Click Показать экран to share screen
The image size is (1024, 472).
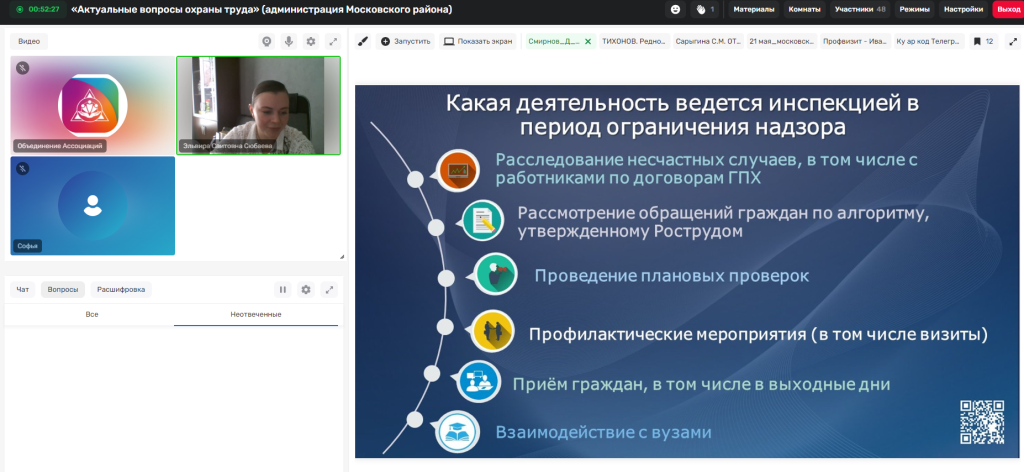click(x=477, y=41)
